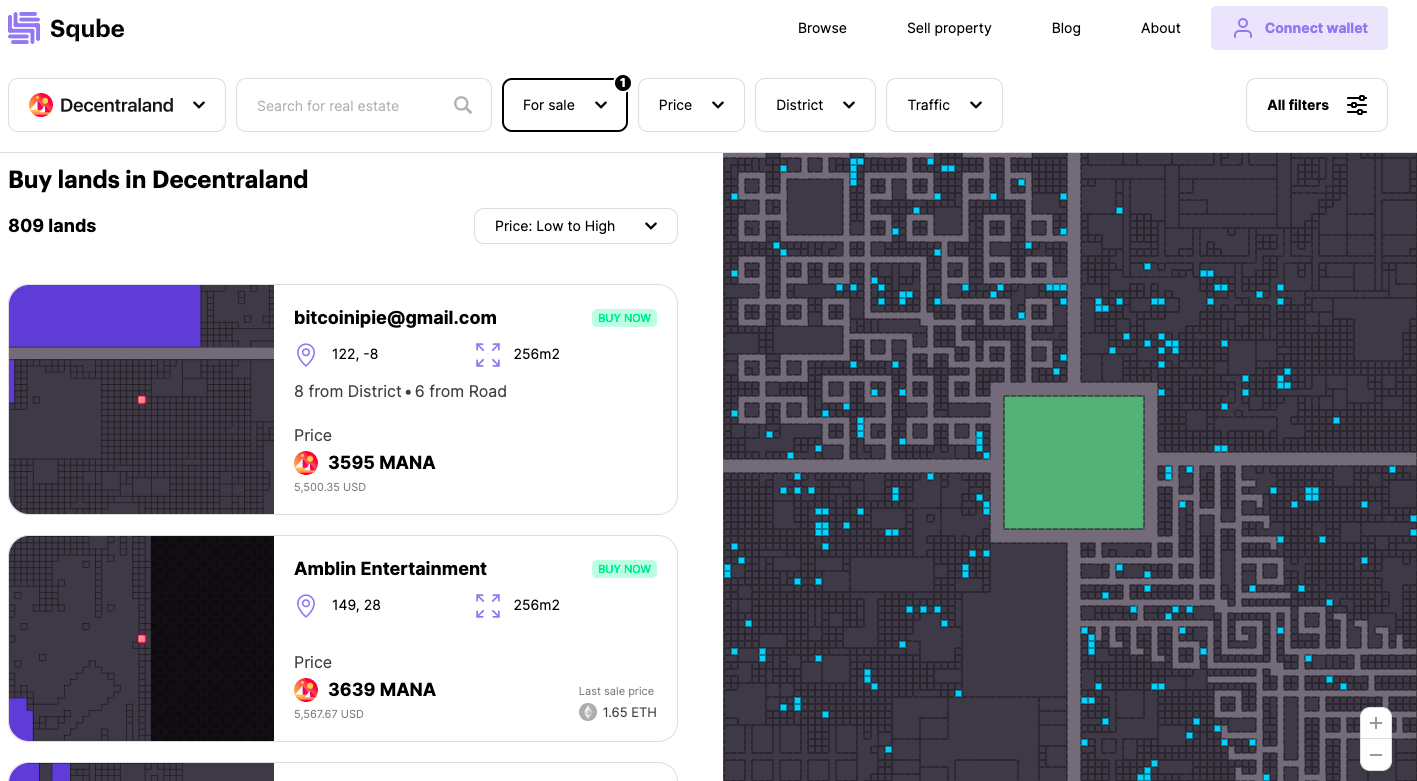Click the Sqube logo icon
The width and height of the screenshot is (1417, 781).
coord(24,28)
